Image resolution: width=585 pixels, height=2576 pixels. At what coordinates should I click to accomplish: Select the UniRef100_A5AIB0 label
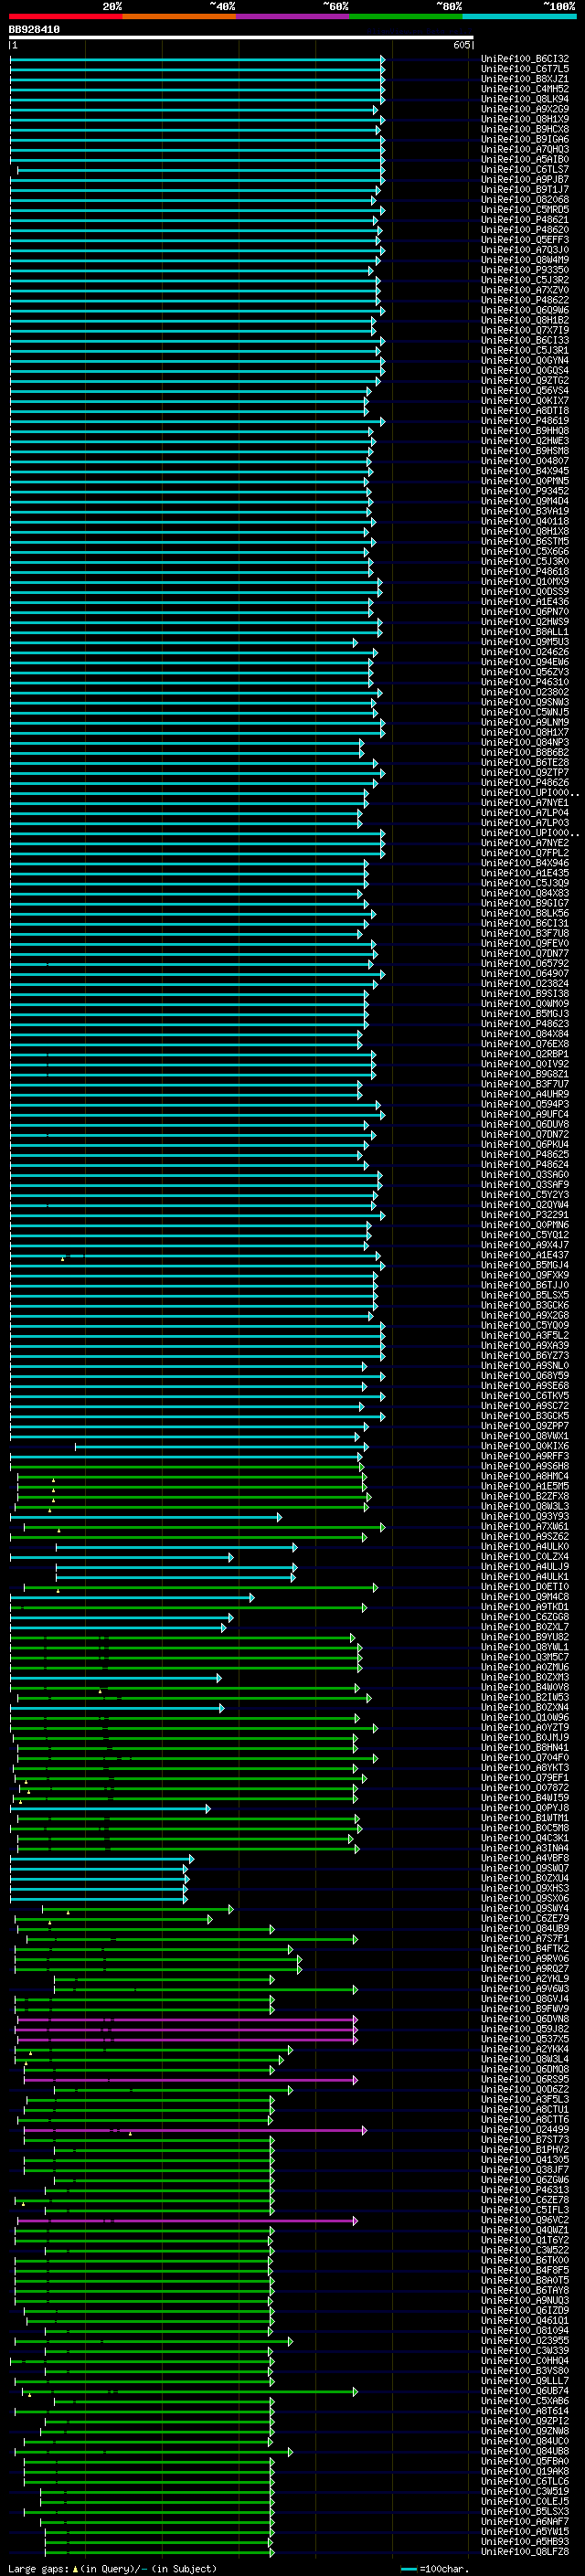pos(525,159)
